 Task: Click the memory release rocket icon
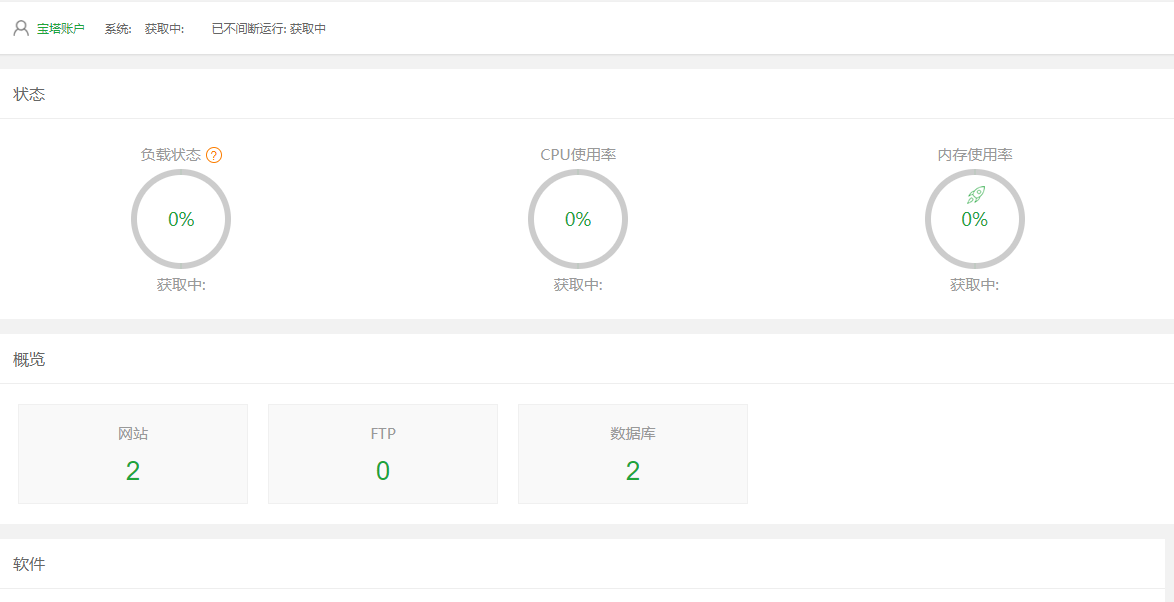pyautogui.click(x=975, y=195)
